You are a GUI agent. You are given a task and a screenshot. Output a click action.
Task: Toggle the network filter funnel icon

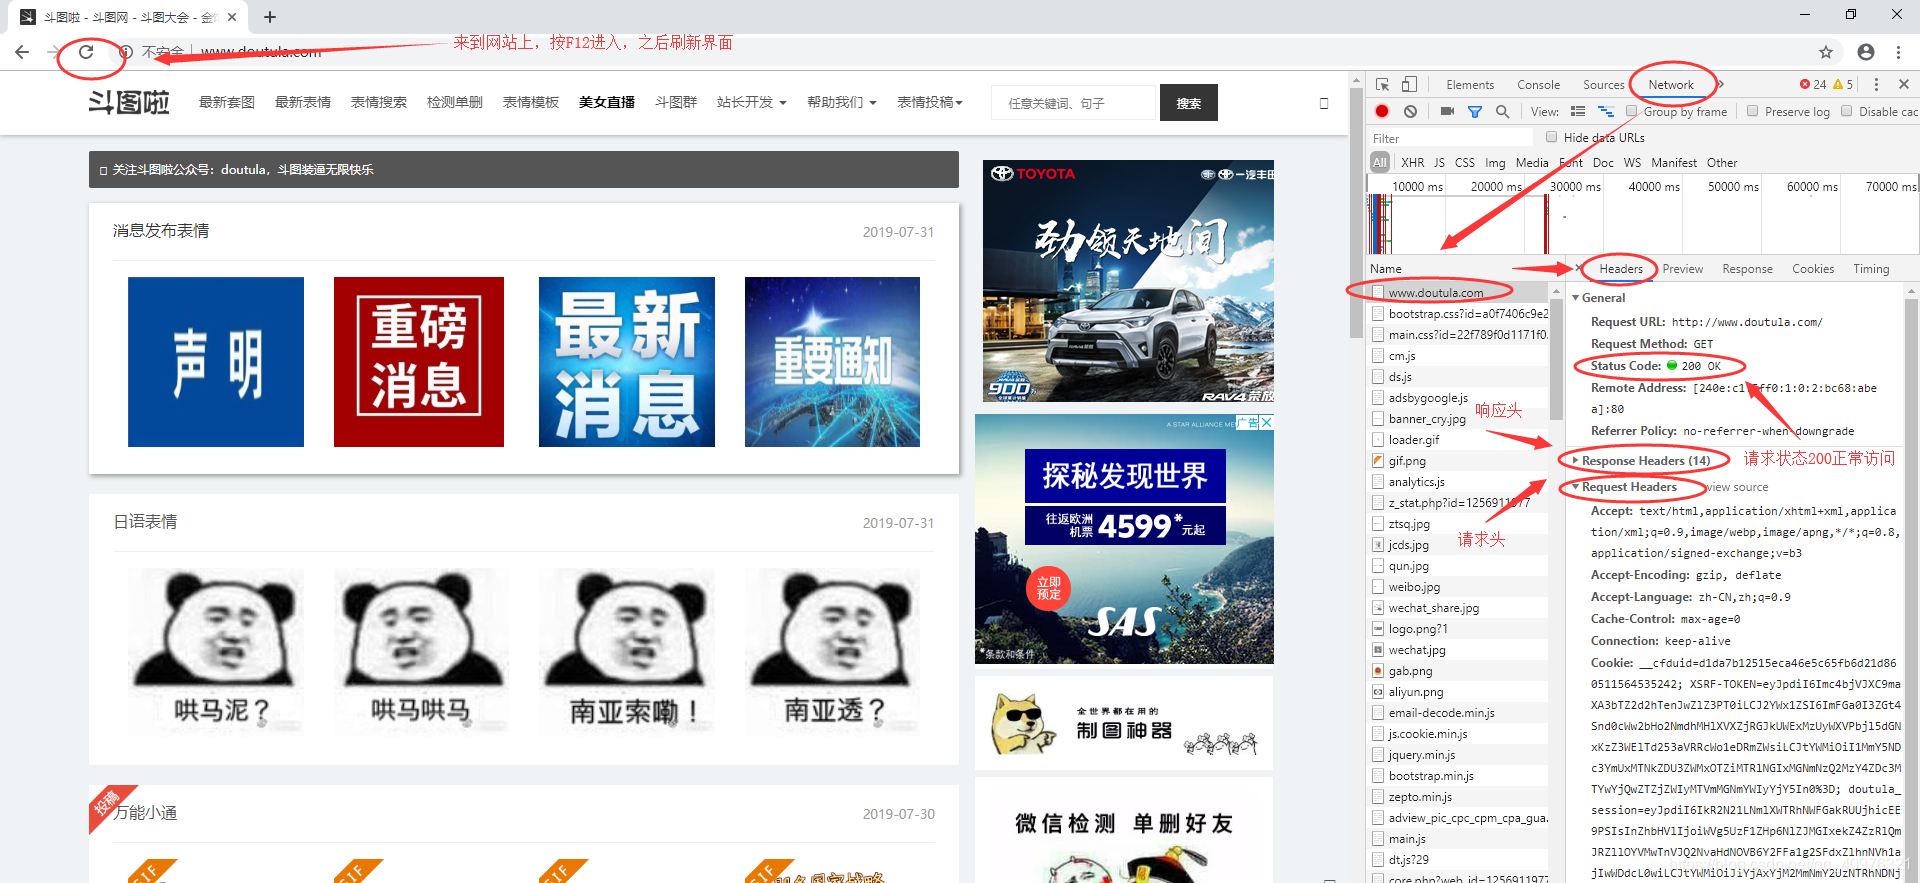coord(1474,111)
